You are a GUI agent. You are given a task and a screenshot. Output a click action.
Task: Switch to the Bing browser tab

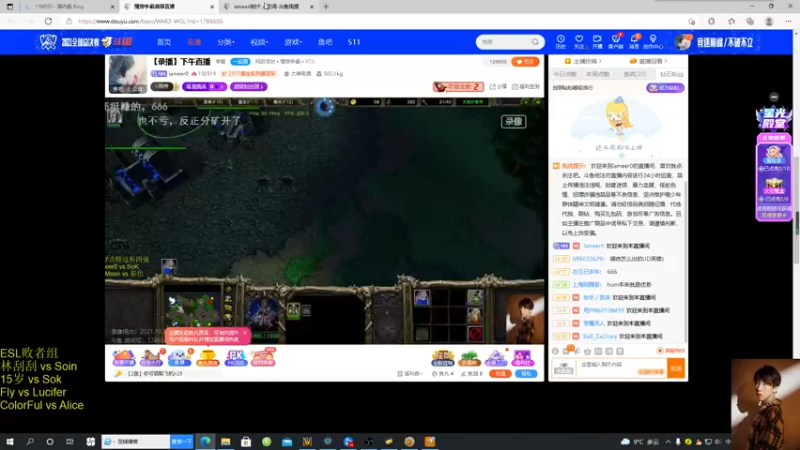[68, 7]
